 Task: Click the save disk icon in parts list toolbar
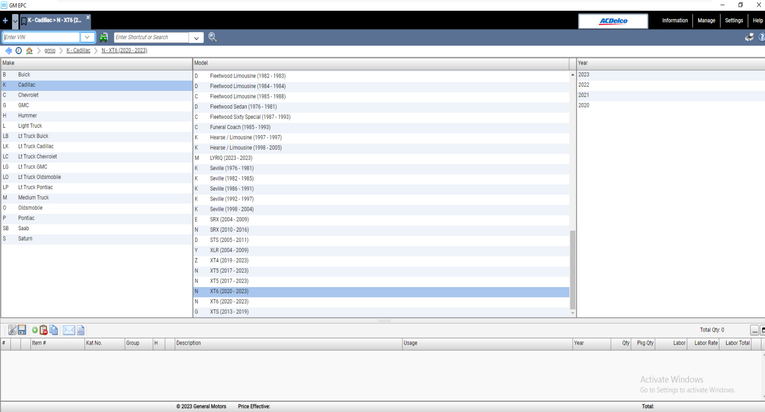point(21,330)
